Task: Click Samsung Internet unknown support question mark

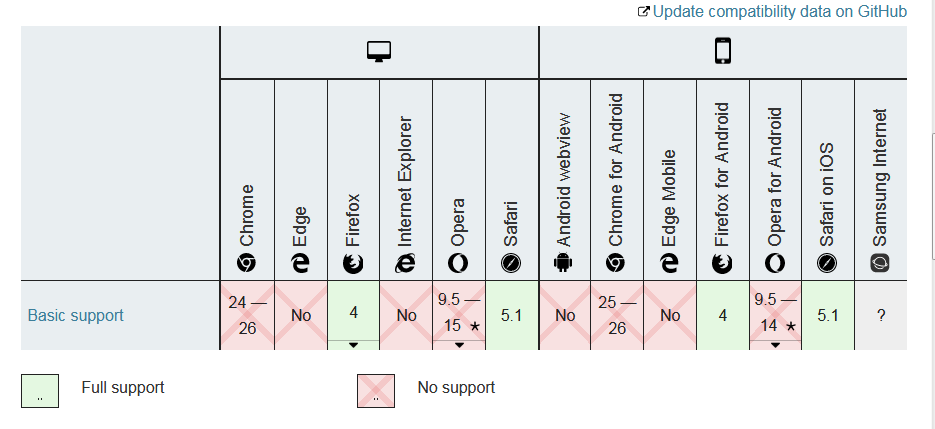Action: tap(881, 315)
